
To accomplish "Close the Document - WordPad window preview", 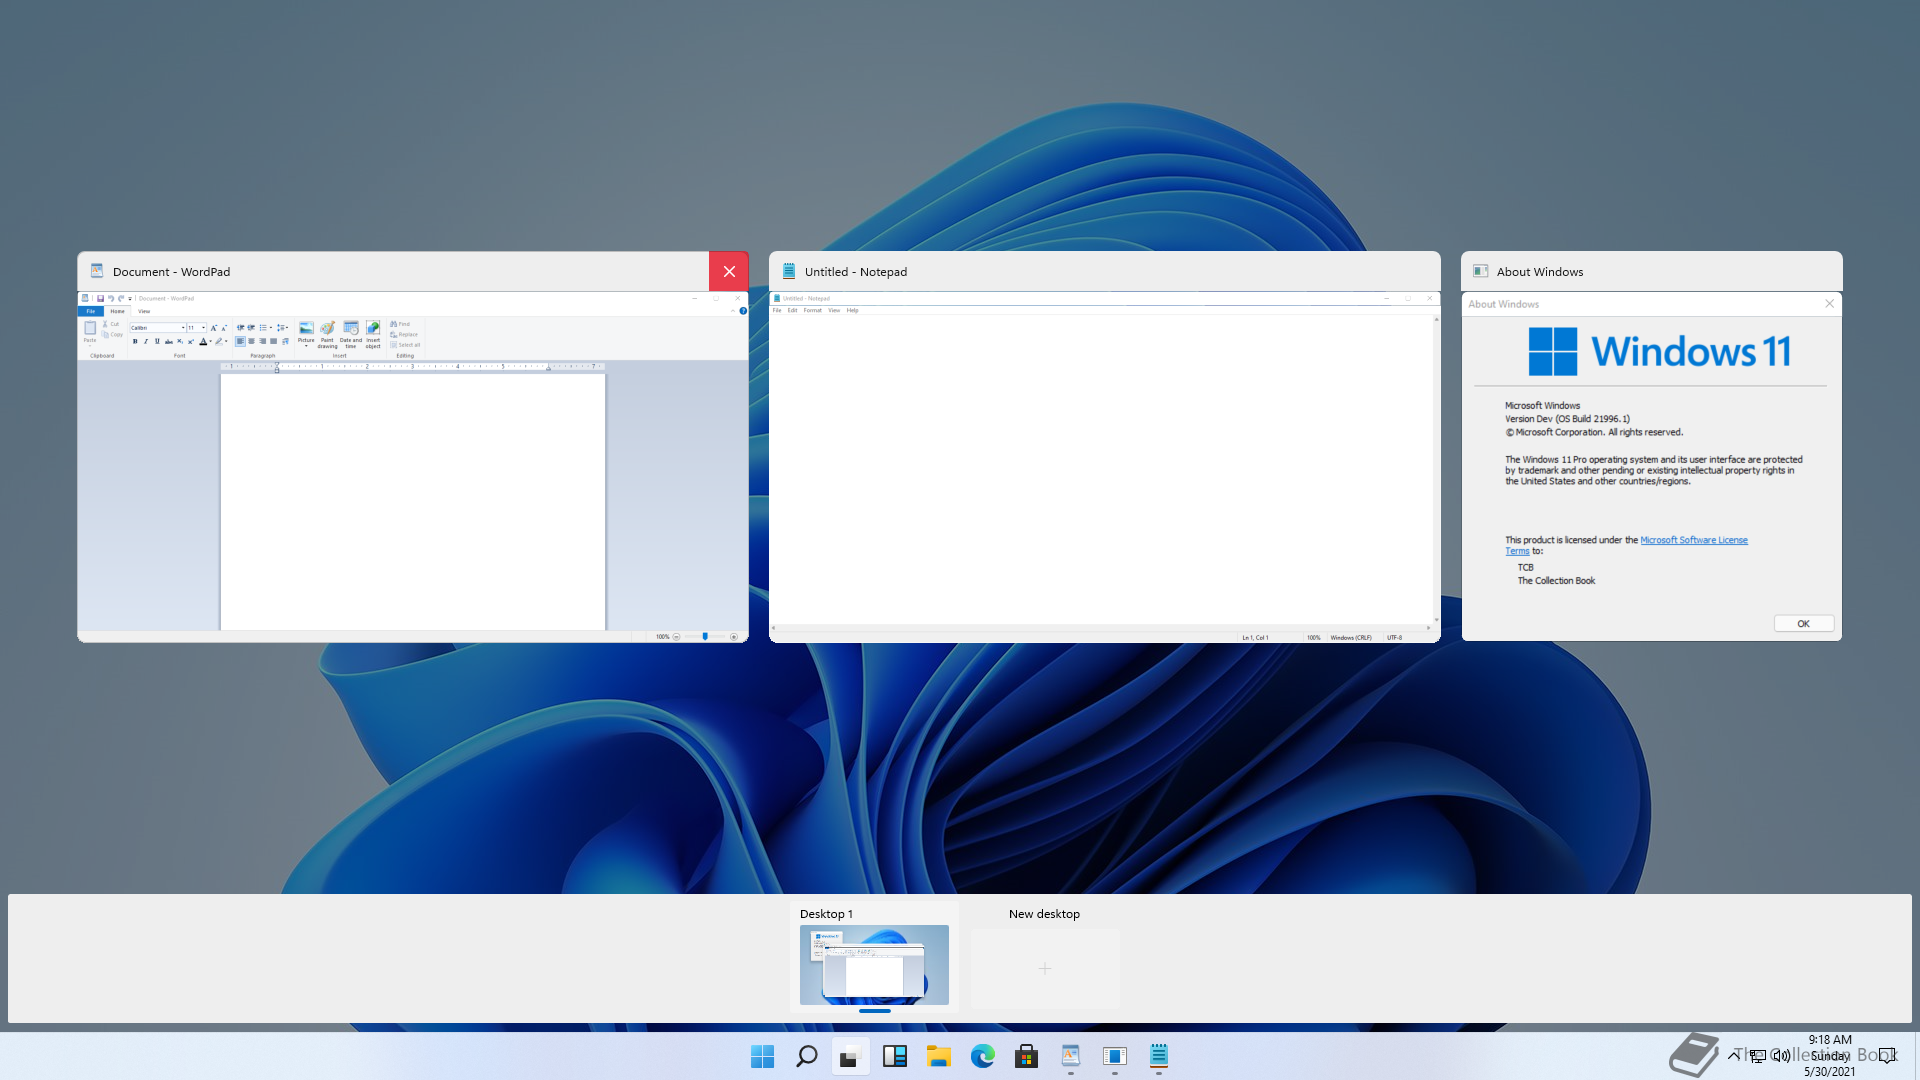I will click(729, 271).
